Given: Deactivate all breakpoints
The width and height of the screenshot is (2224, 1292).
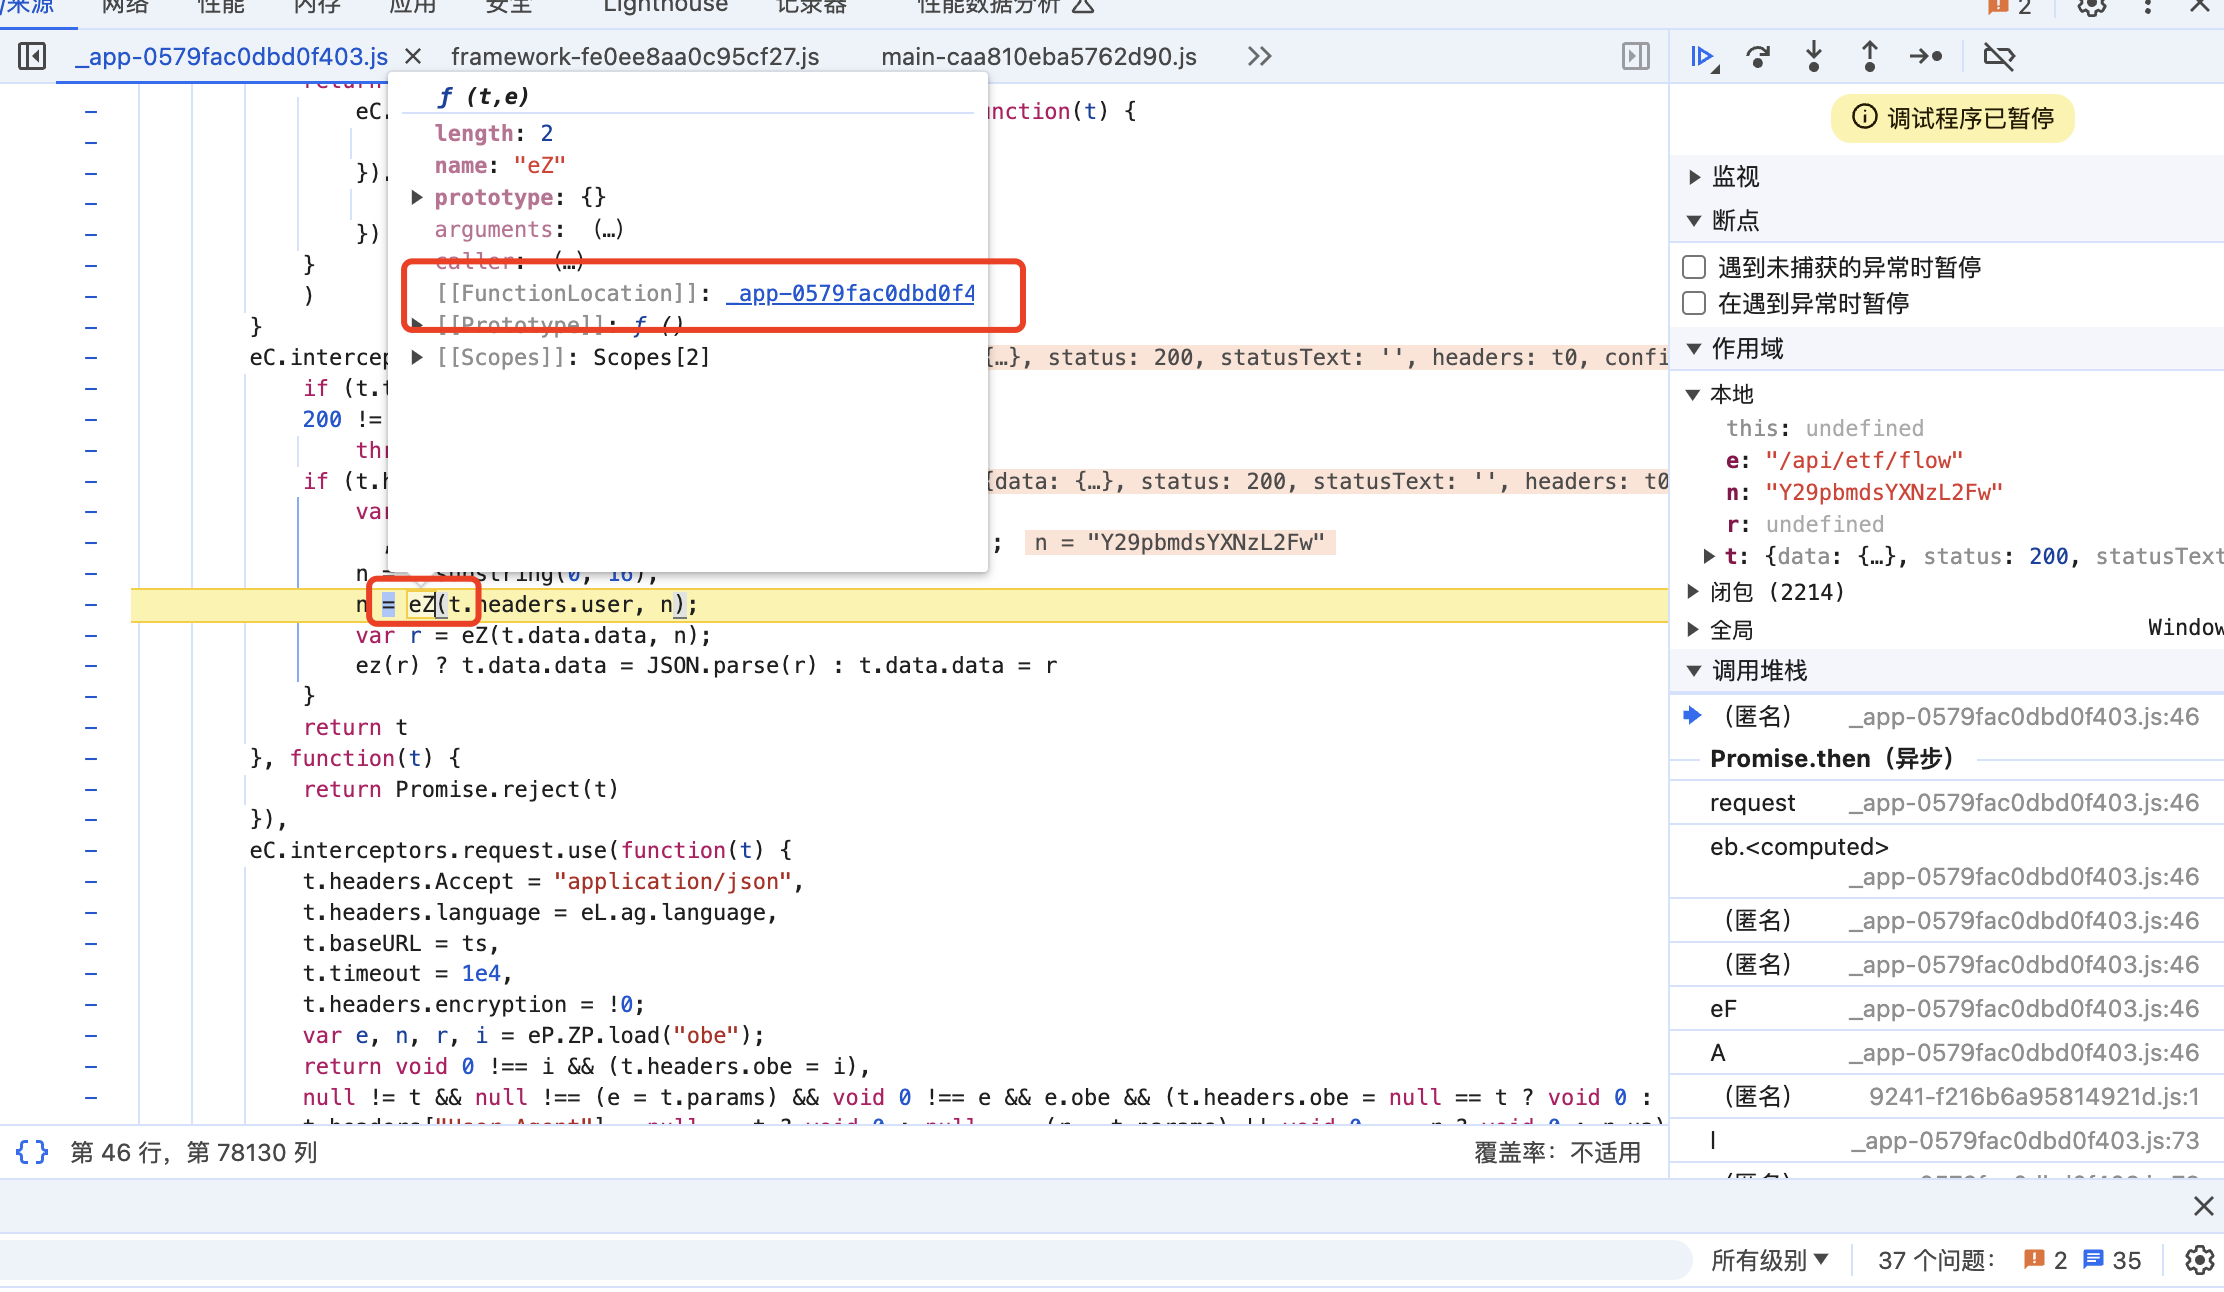Looking at the screenshot, I should pyautogui.click(x=1999, y=57).
